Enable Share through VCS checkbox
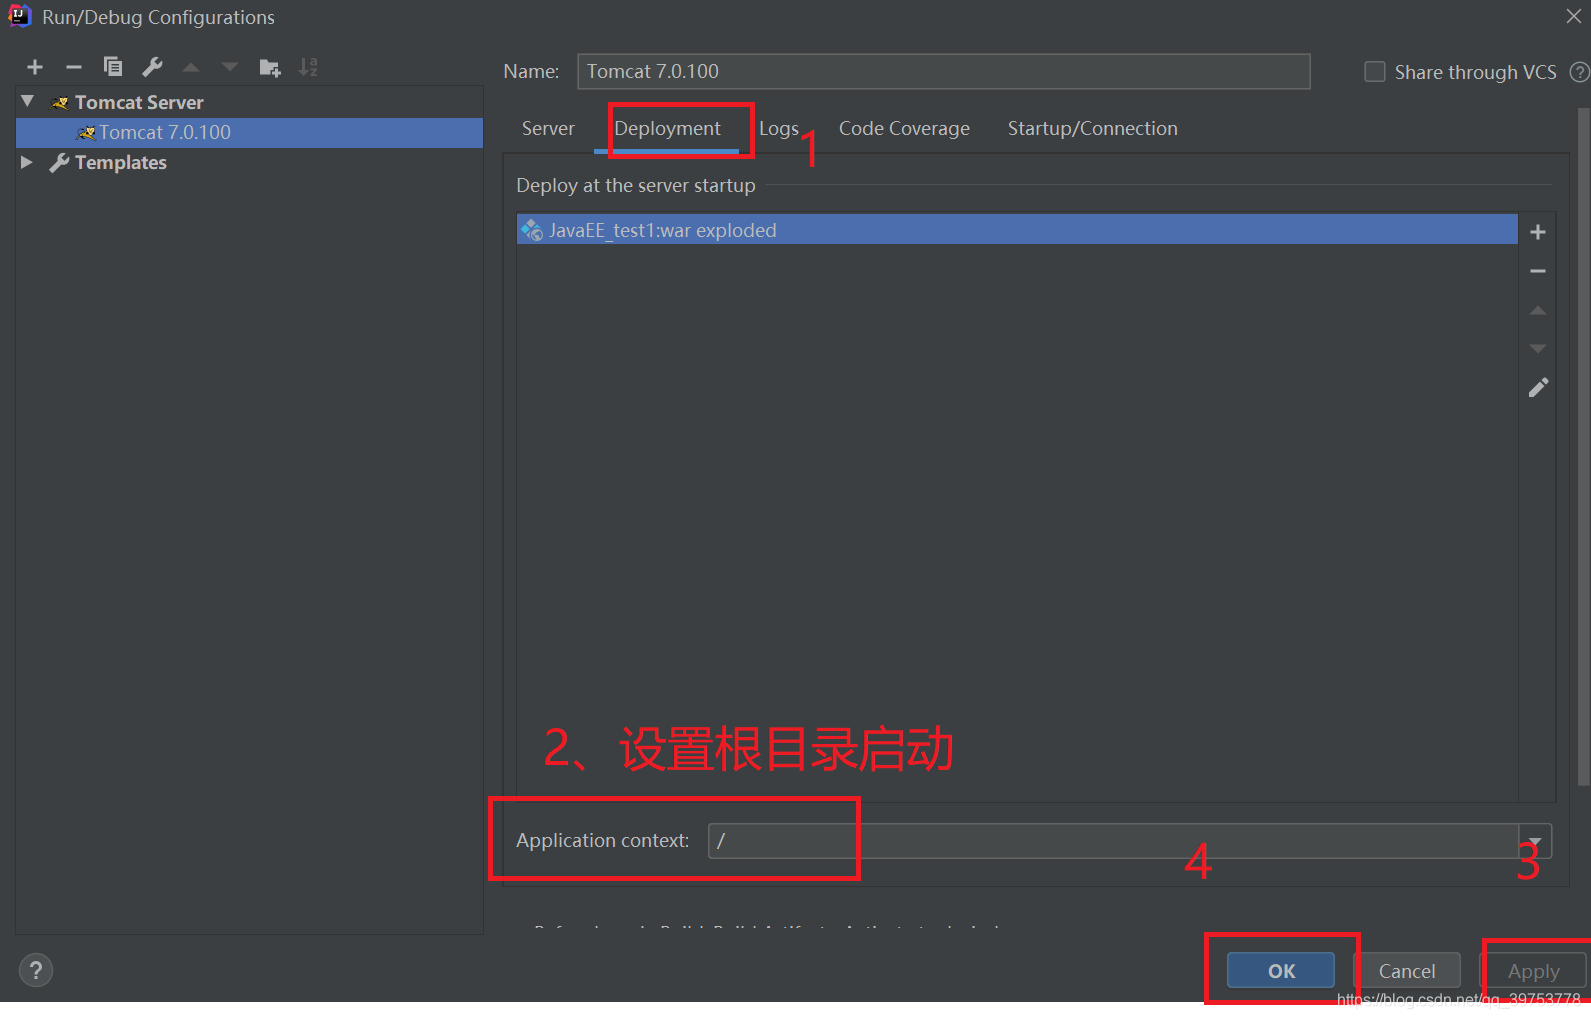 click(x=1375, y=72)
